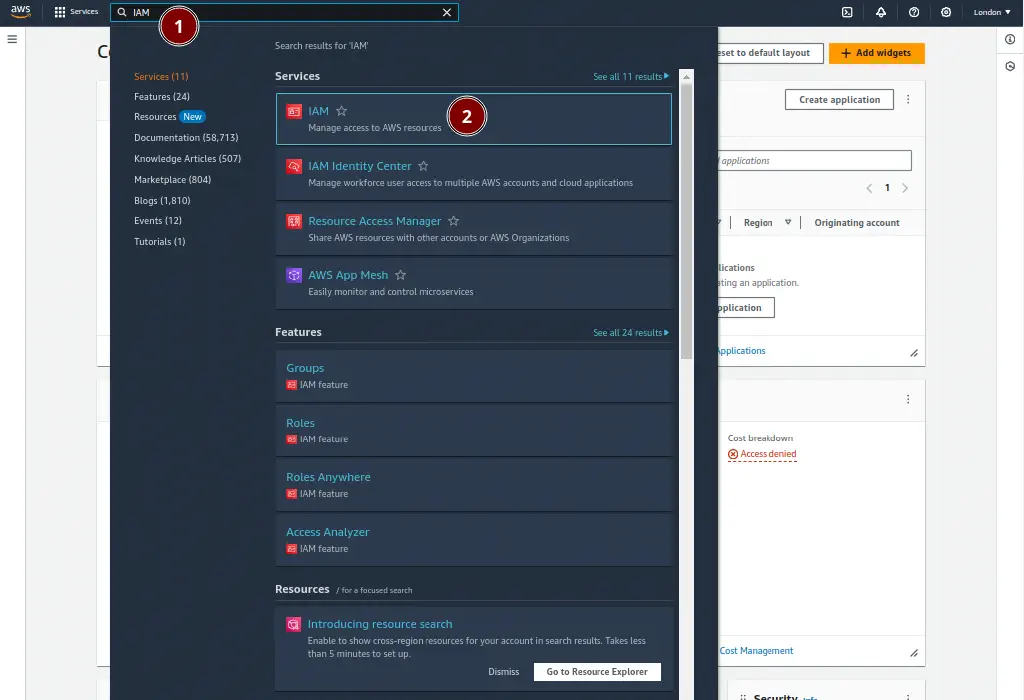Open the clock history icon at right edge

pos(1010,66)
